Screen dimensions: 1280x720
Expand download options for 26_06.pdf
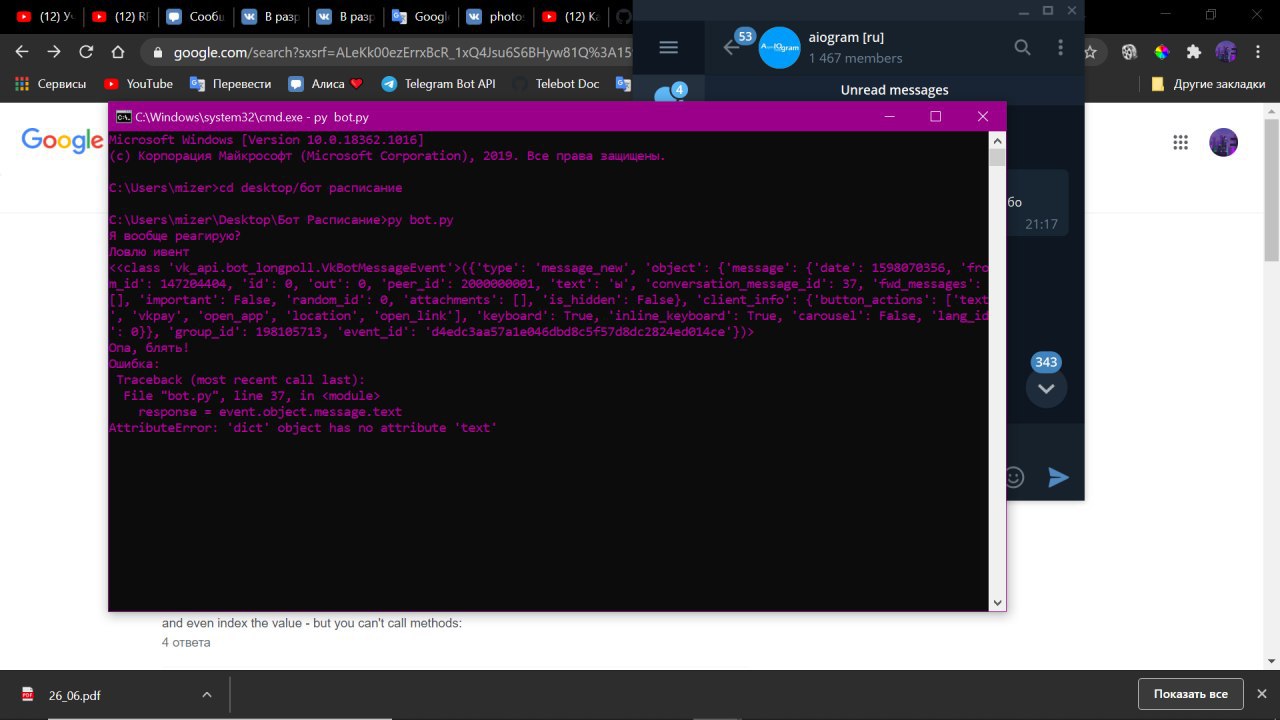coord(207,695)
